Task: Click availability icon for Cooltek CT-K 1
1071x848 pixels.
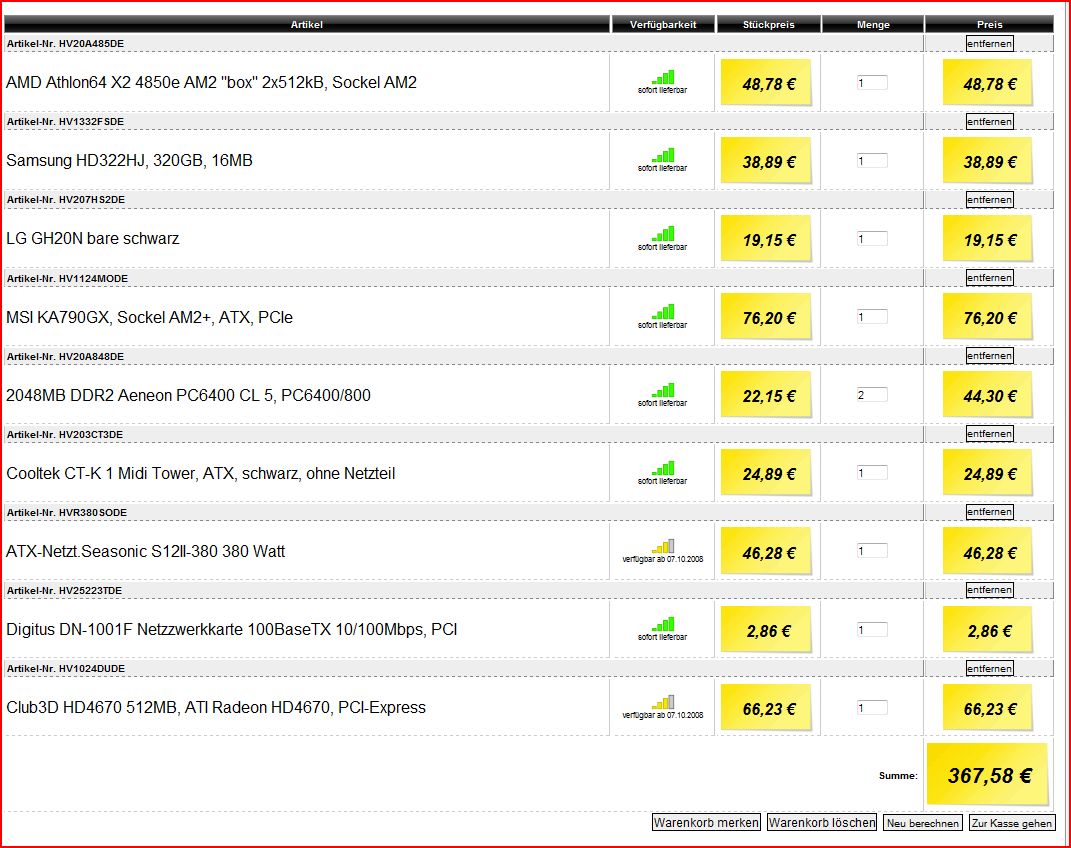Action: click(x=663, y=468)
